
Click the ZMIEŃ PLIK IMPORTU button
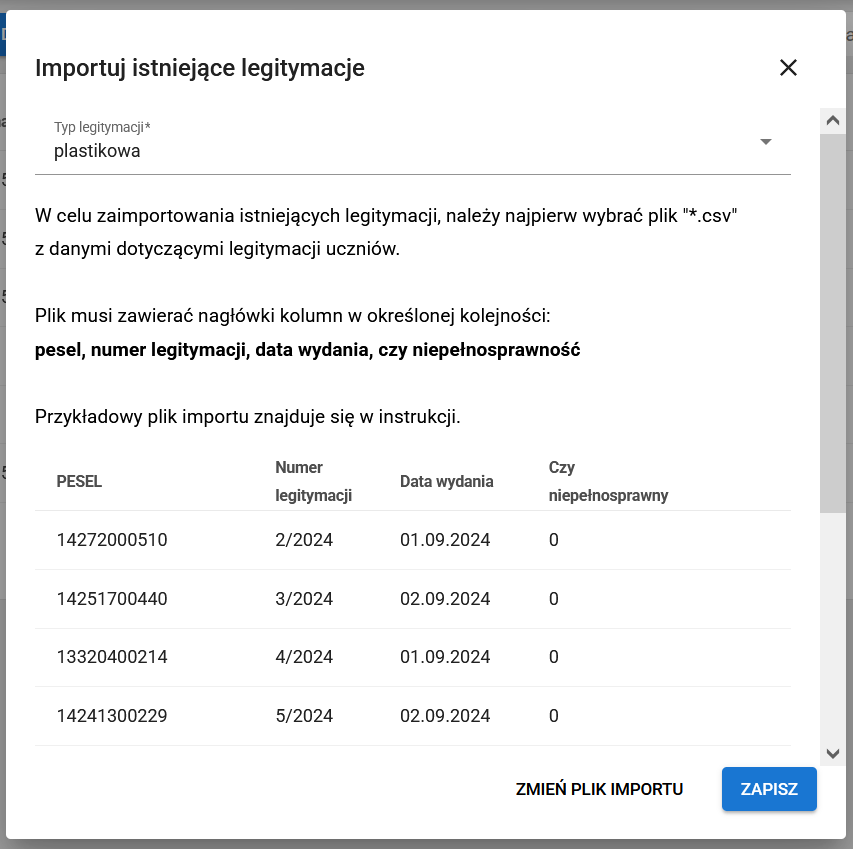pos(599,789)
